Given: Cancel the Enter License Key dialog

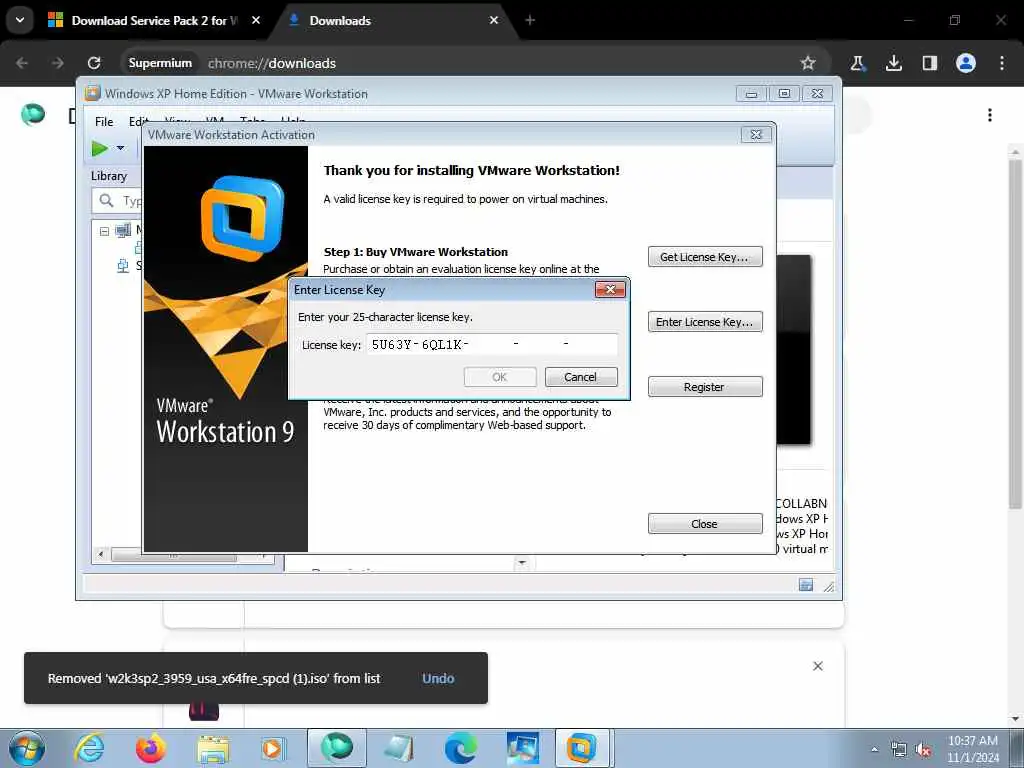Looking at the screenshot, I should point(581,377).
